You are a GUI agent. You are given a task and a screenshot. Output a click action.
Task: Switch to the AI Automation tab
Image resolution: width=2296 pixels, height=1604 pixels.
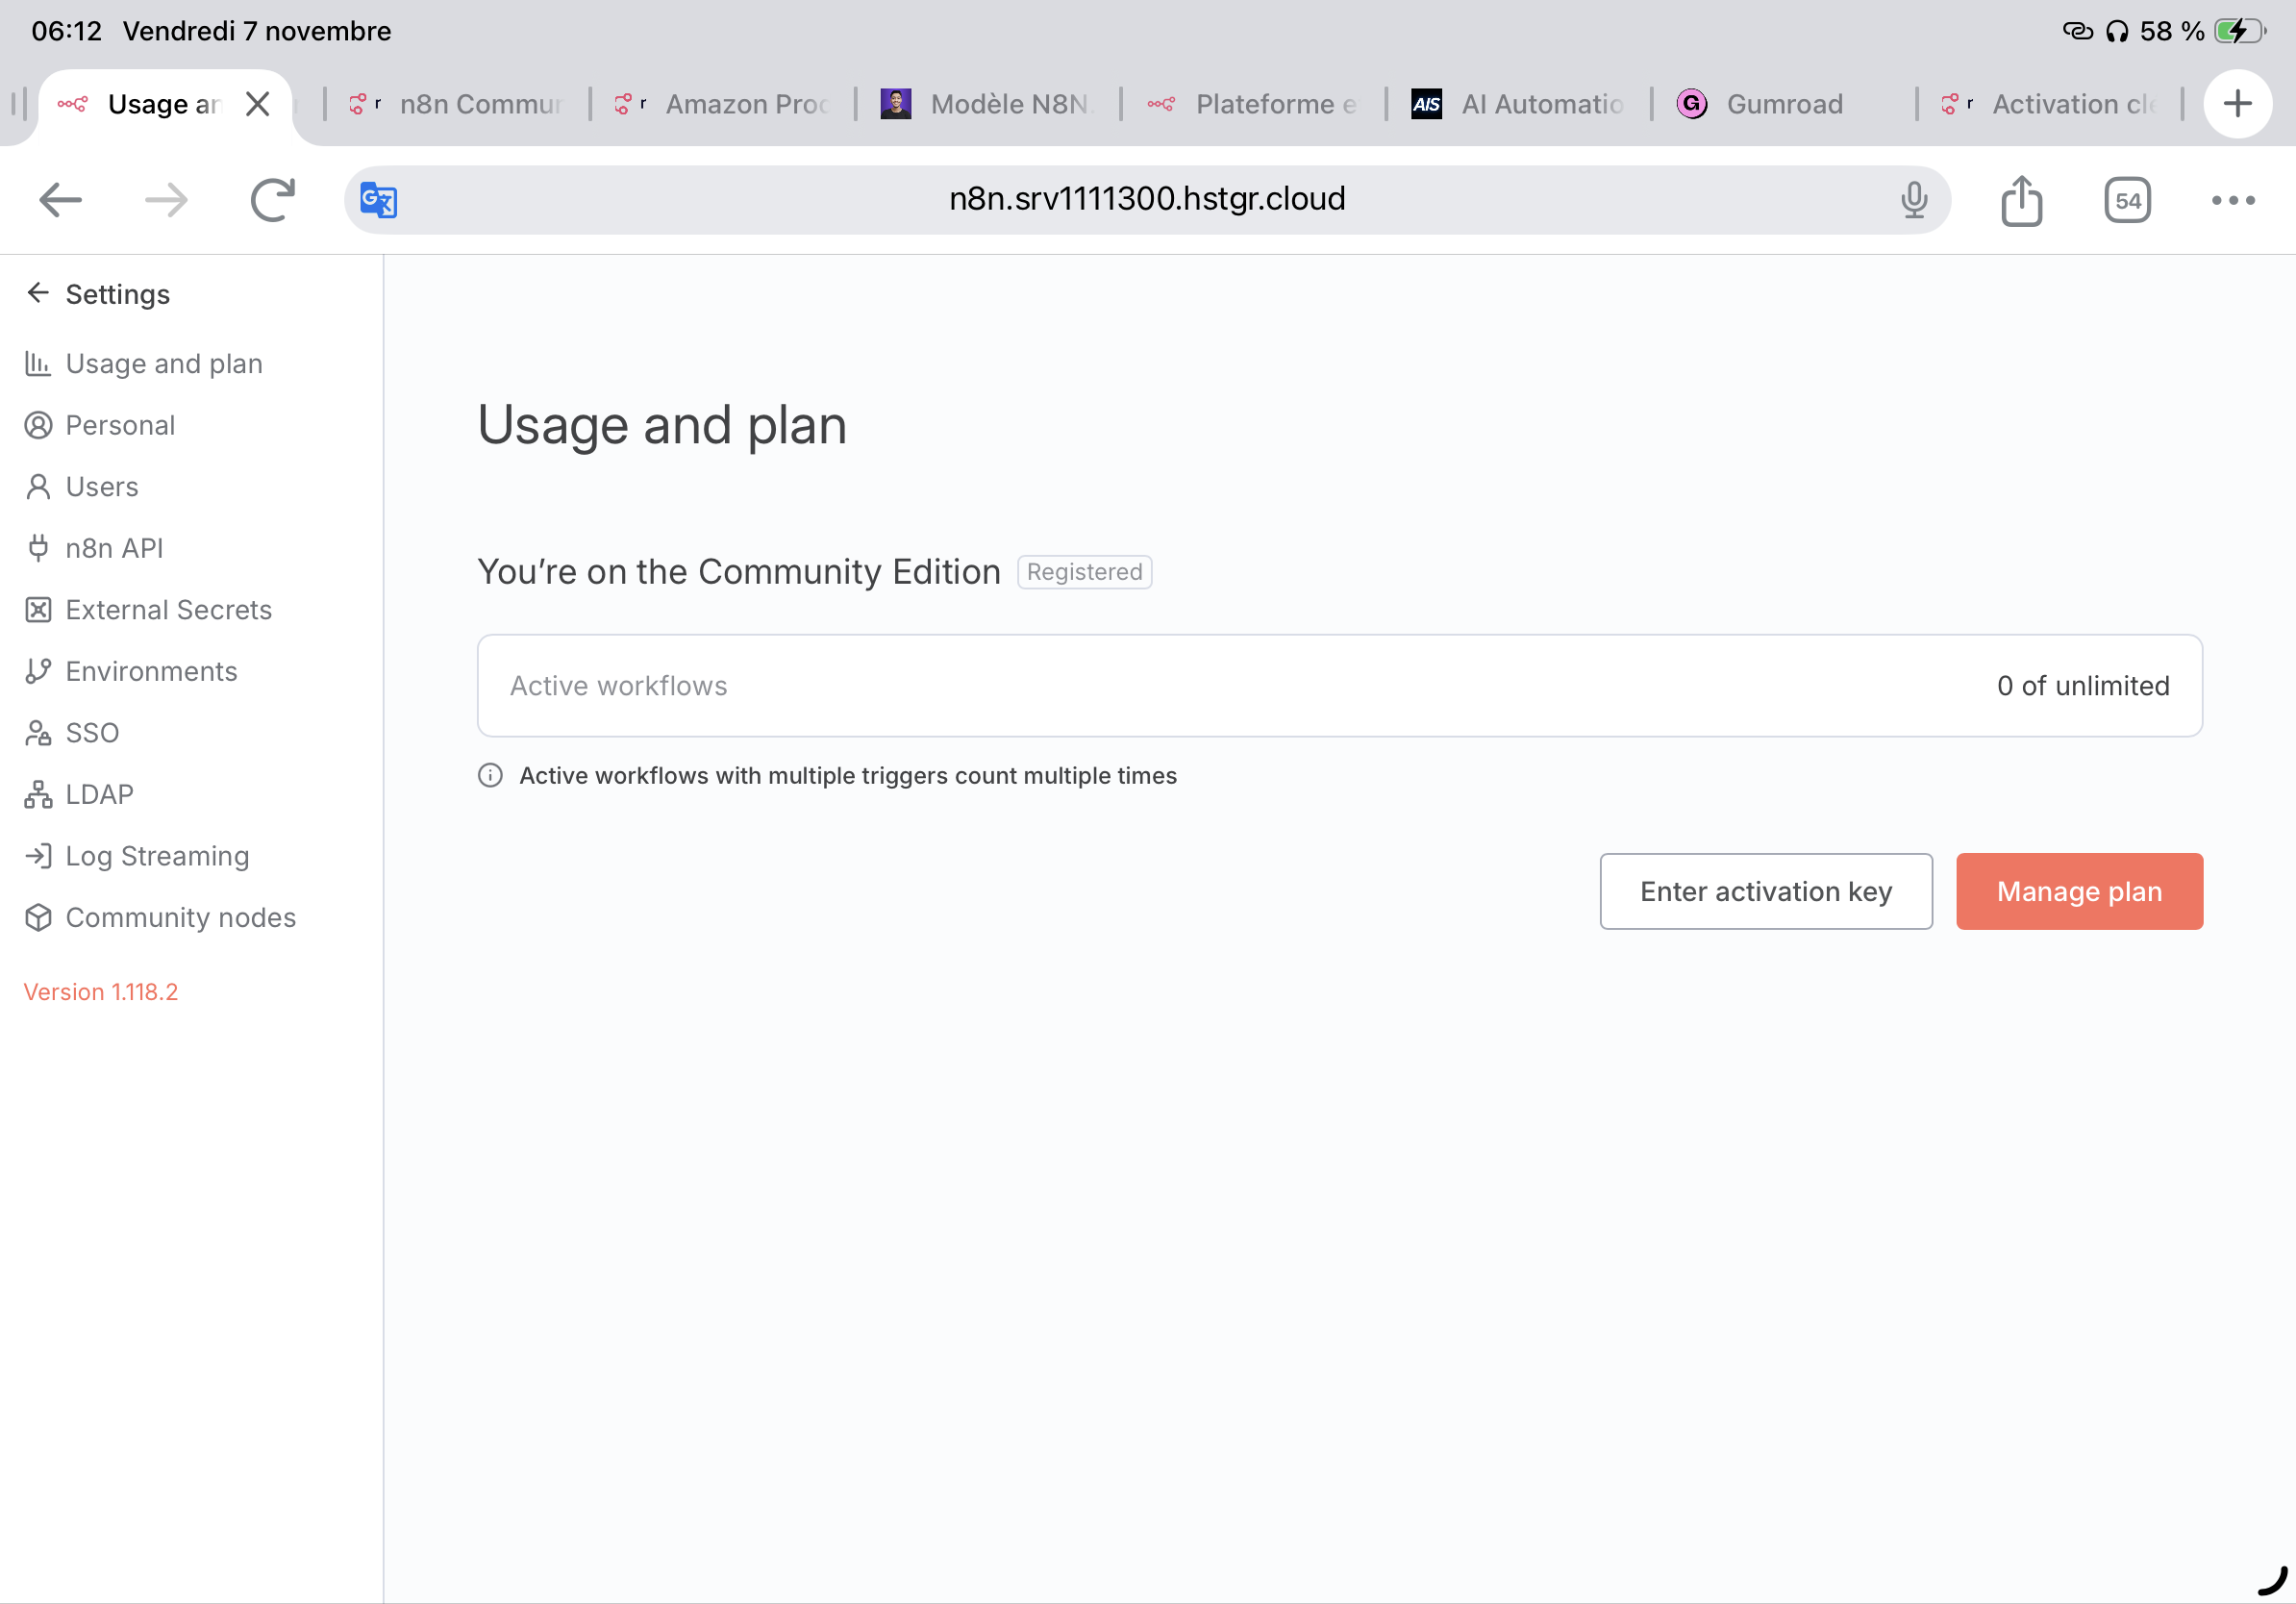(x=1540, y=104)
